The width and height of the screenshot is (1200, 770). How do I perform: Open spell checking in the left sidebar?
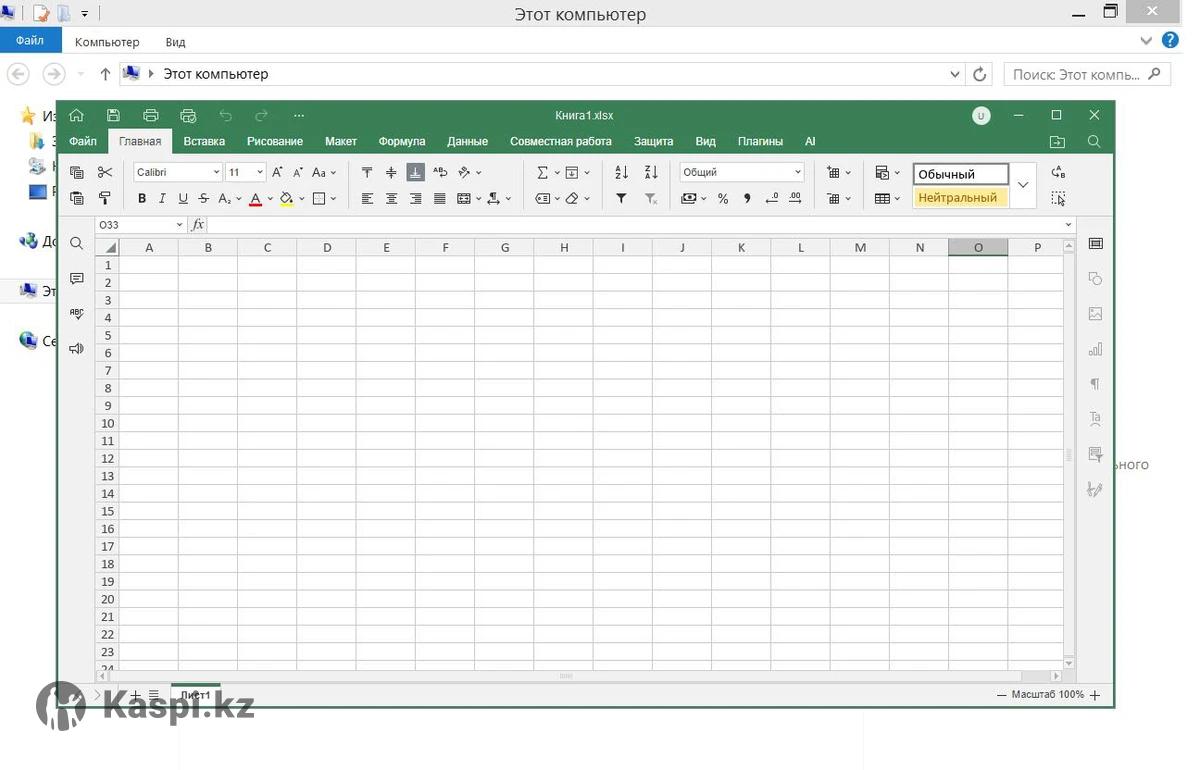(77, 314)
